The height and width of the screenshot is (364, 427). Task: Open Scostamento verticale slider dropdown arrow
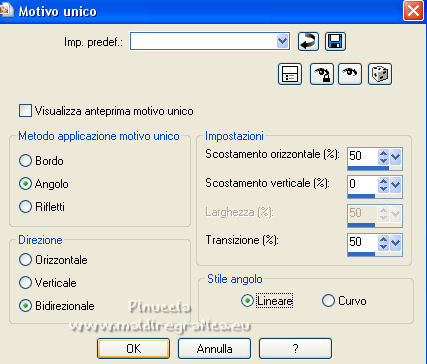(395, 185)
